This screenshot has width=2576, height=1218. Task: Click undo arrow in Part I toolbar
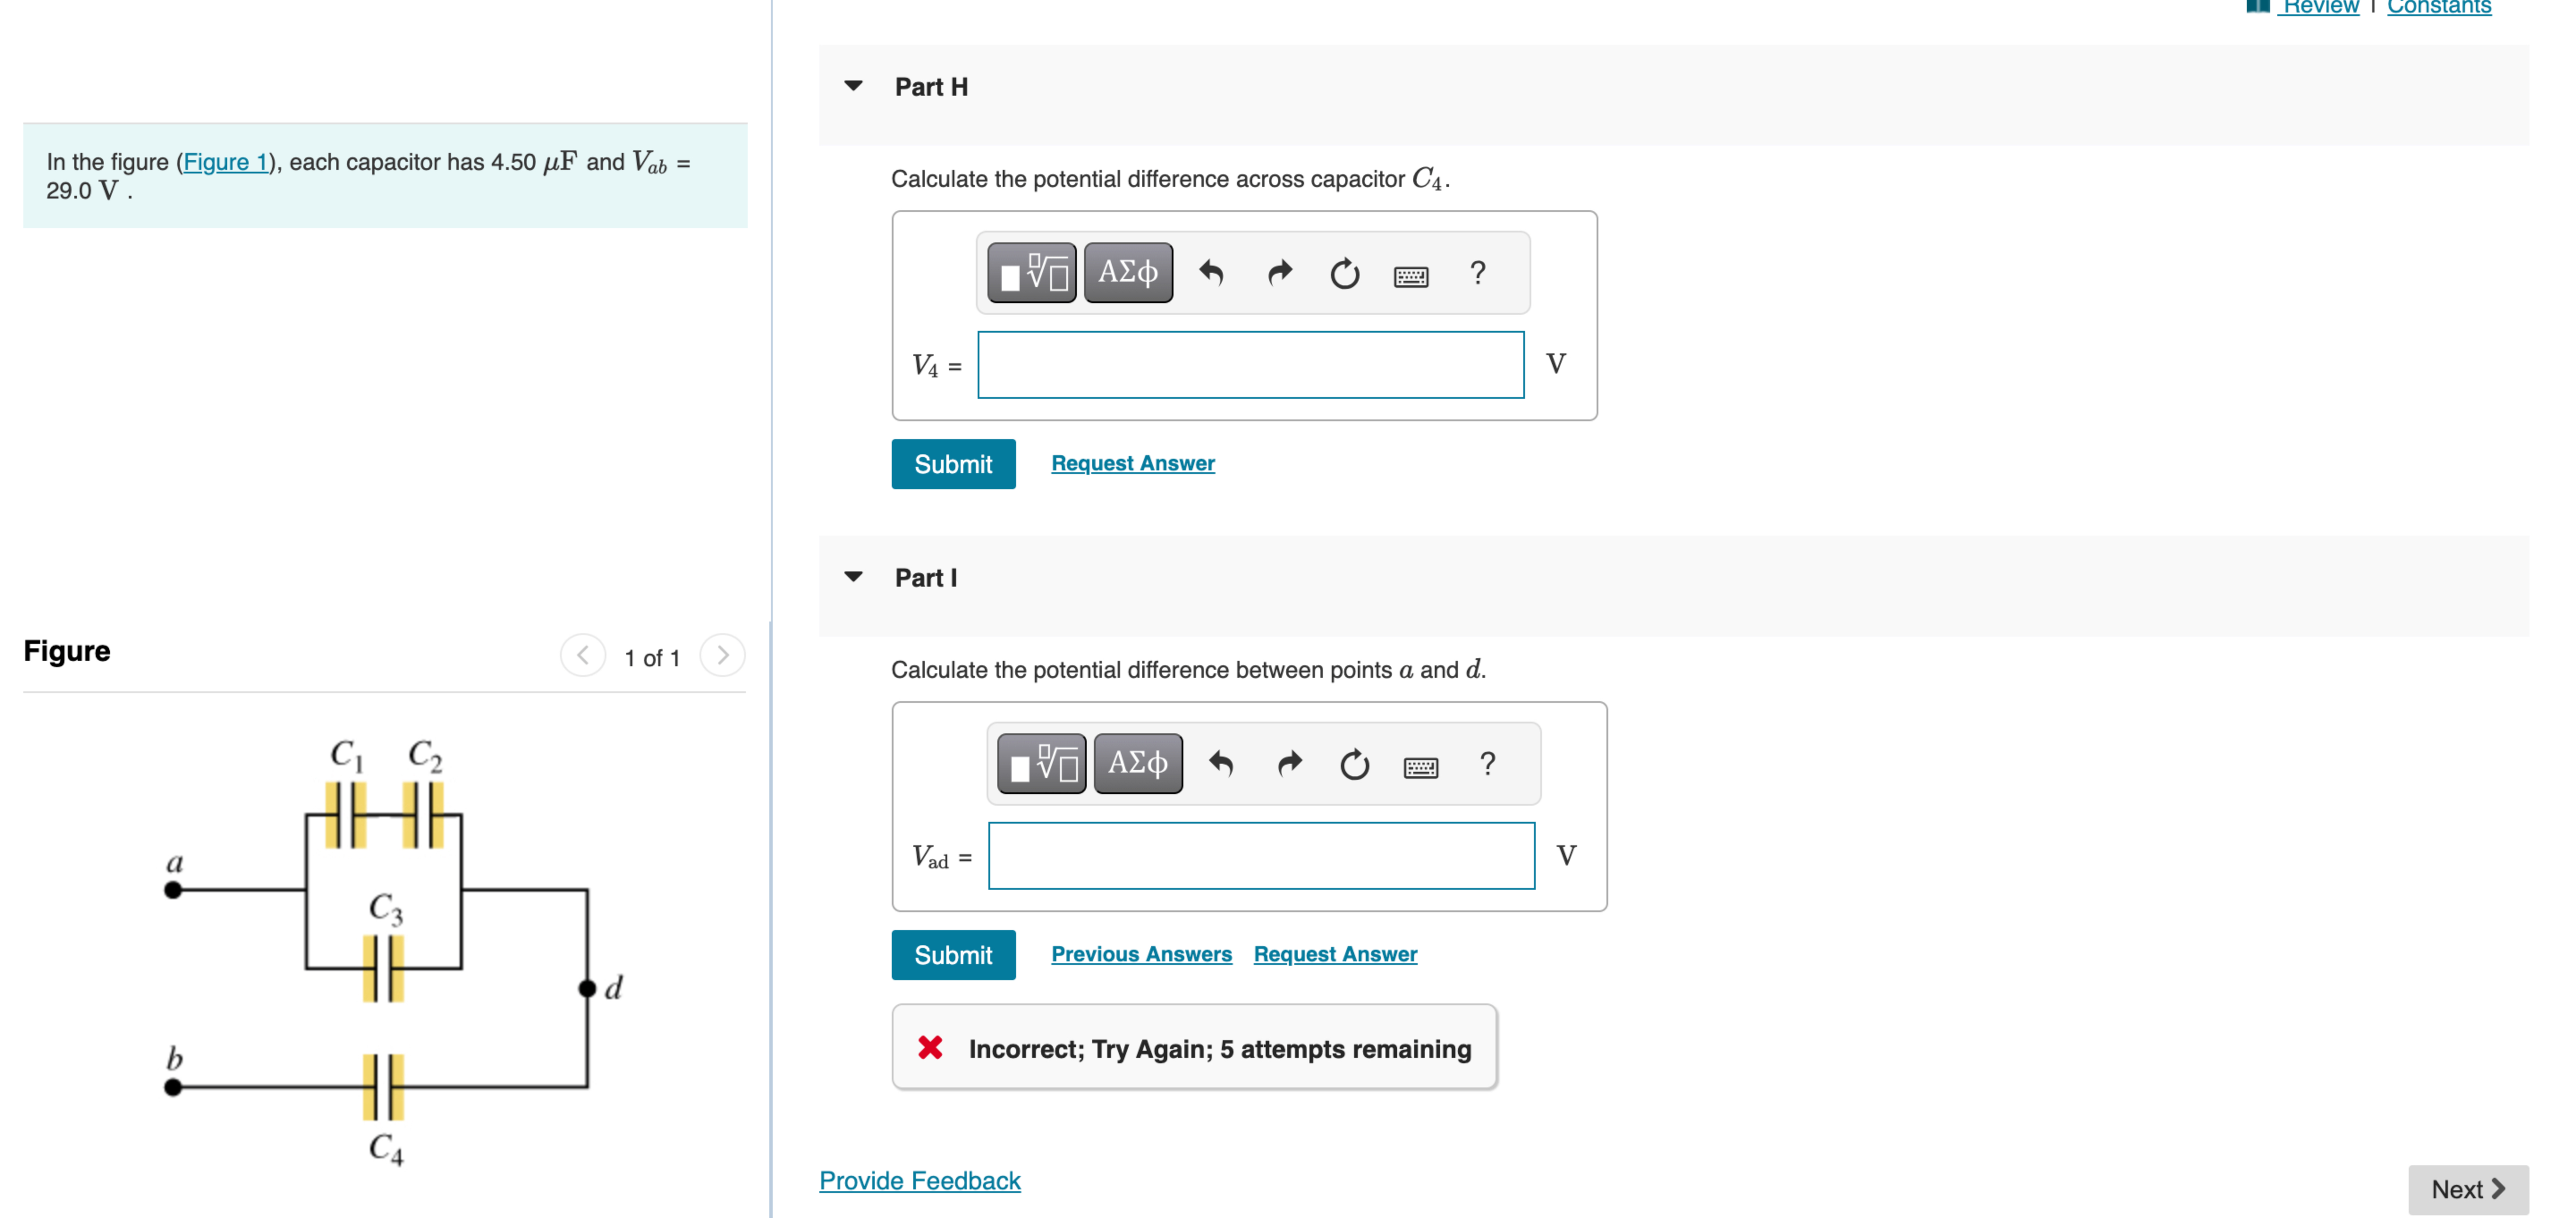click(1220, 764)
